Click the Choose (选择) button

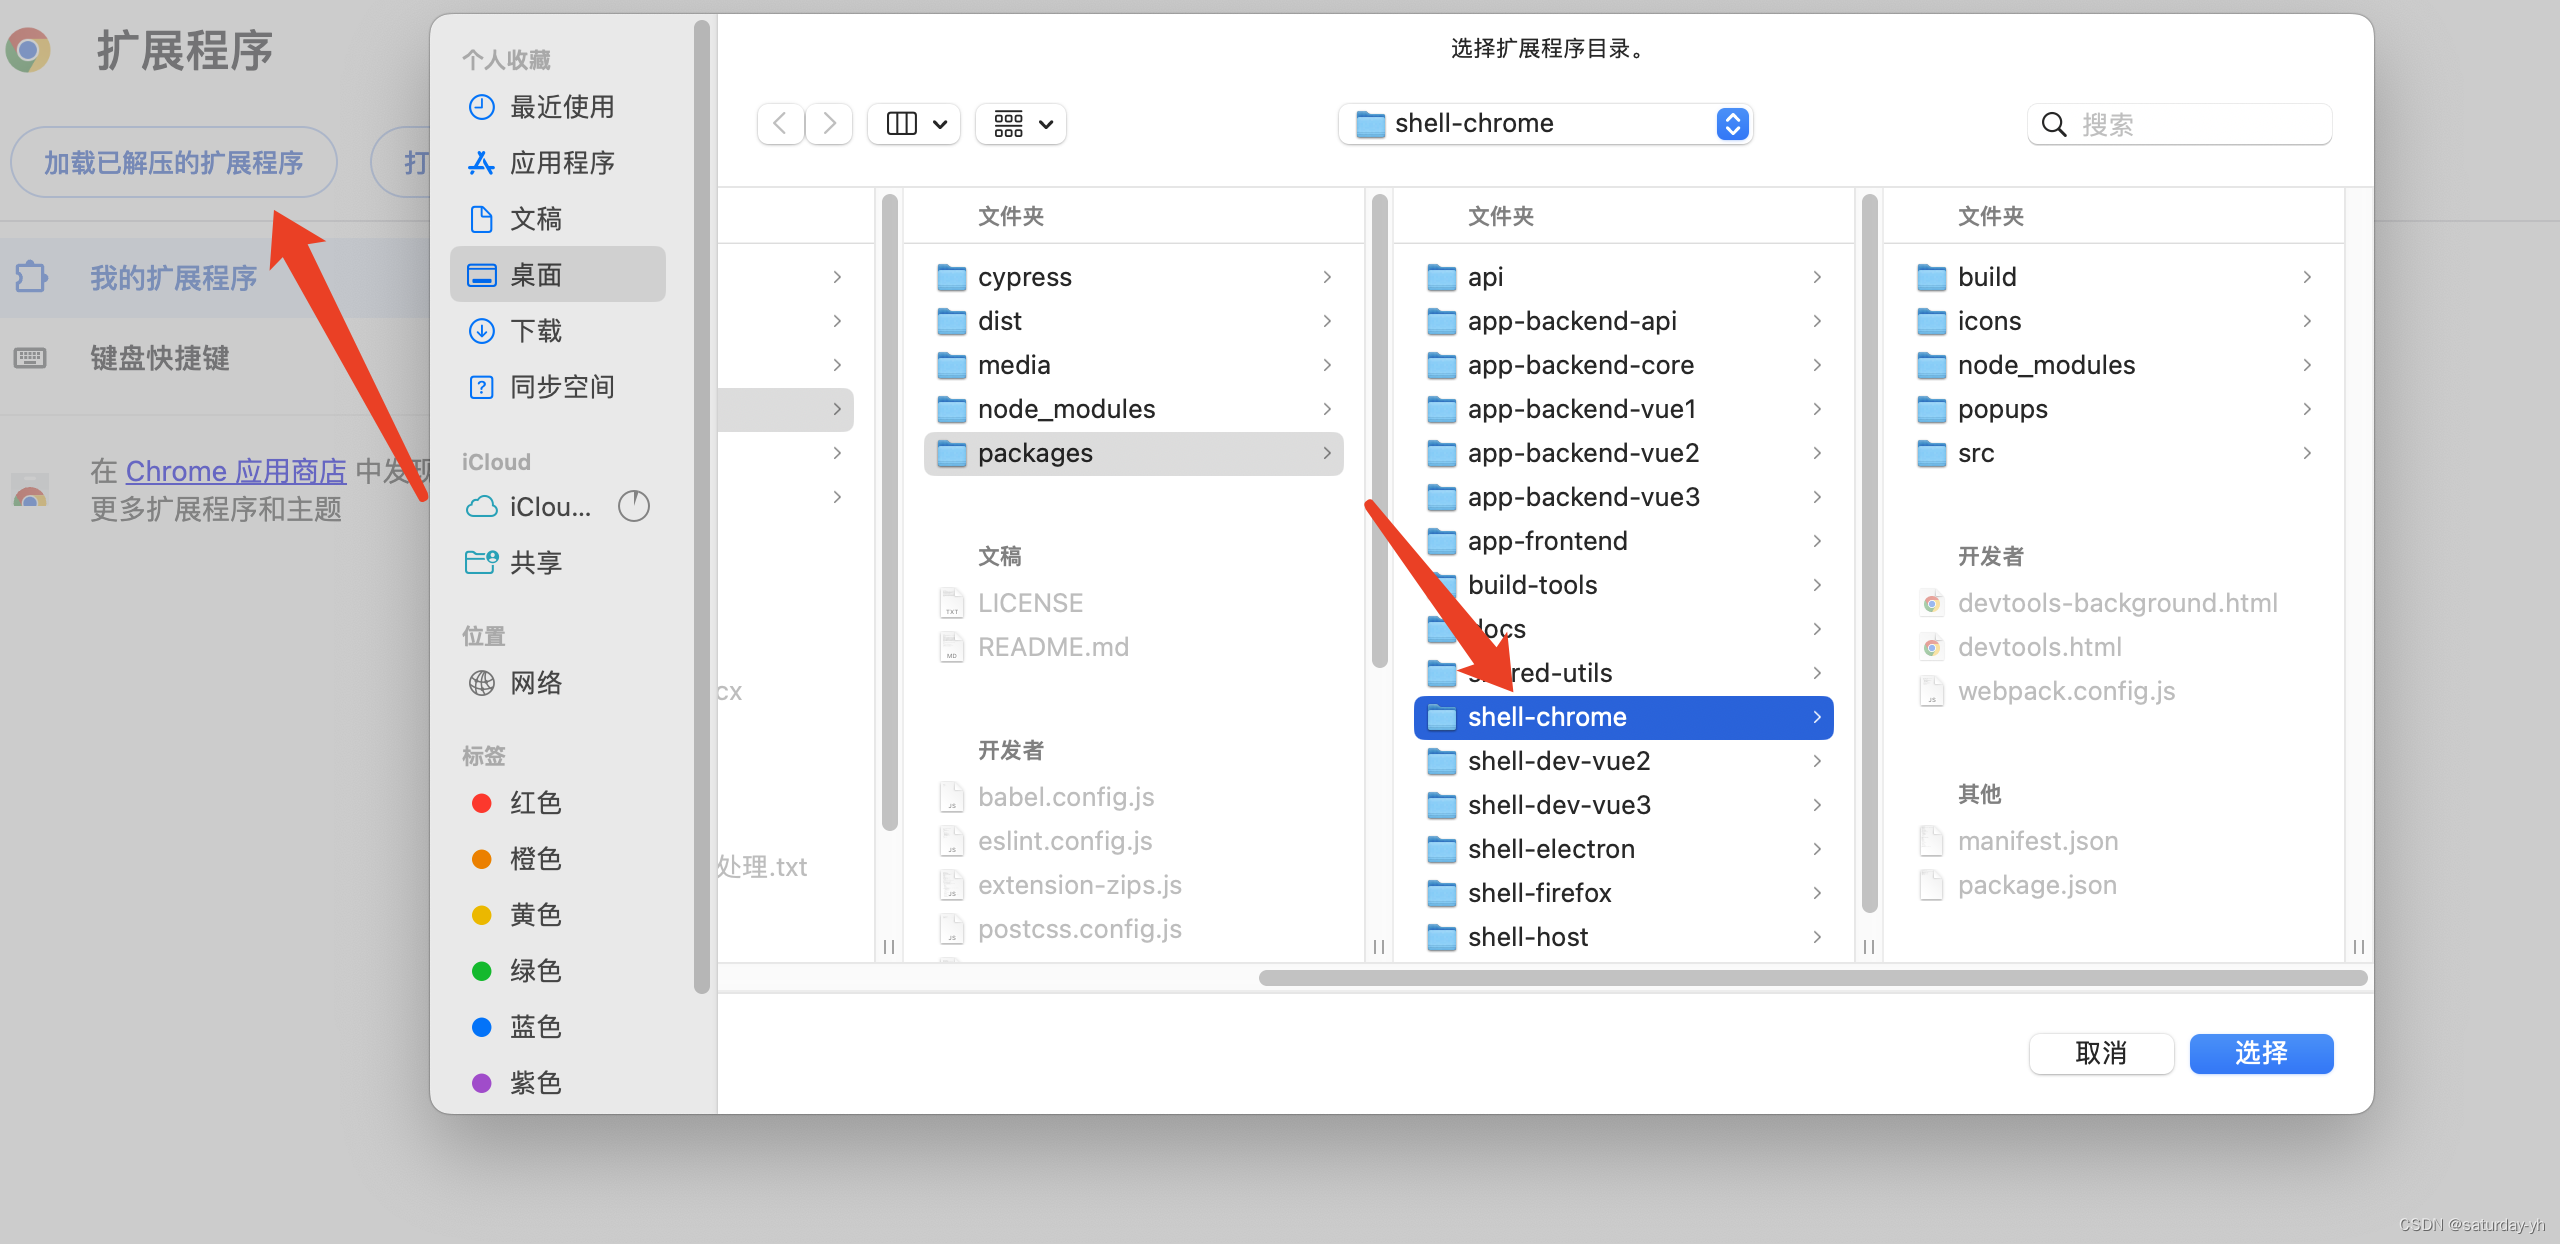click(x=2261, y=1053)
